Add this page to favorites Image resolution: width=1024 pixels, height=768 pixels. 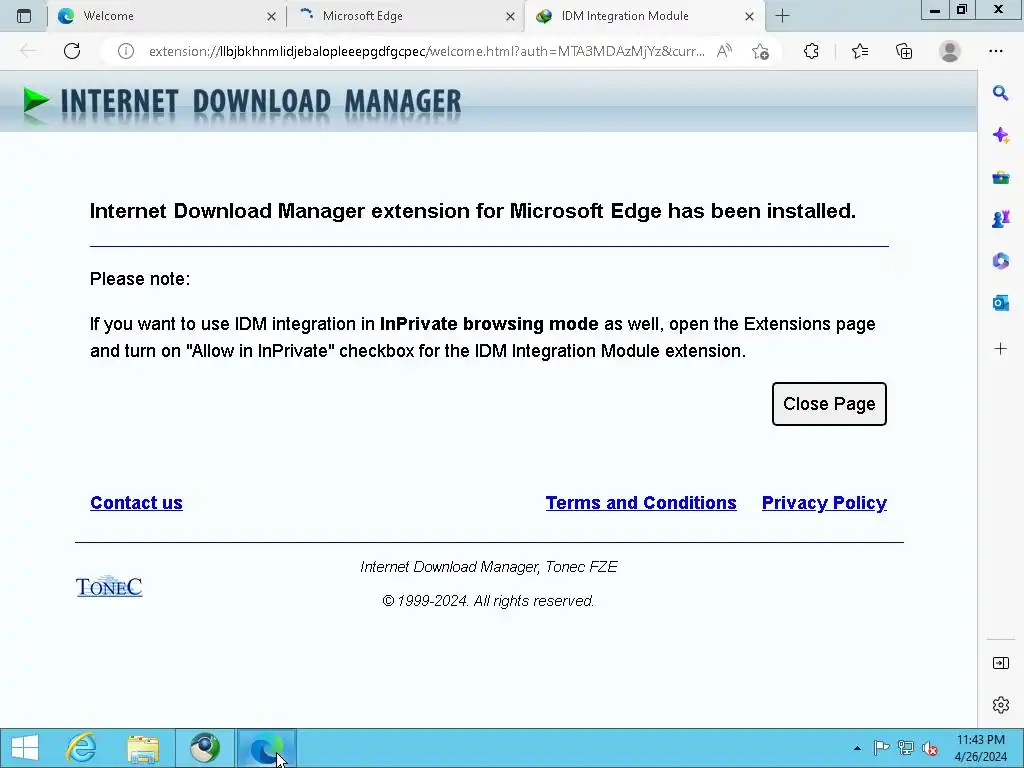[760, 51]
